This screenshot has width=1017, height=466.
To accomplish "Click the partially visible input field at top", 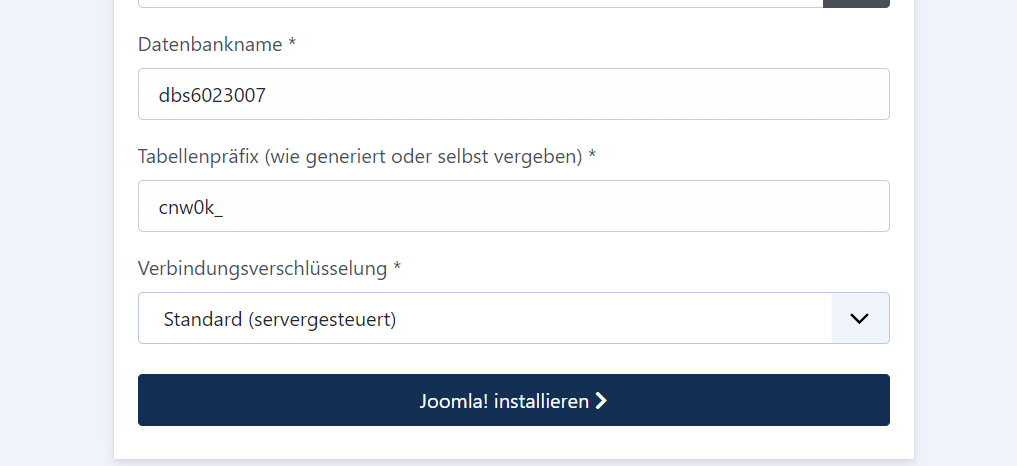I will click(x=481, y=3).
